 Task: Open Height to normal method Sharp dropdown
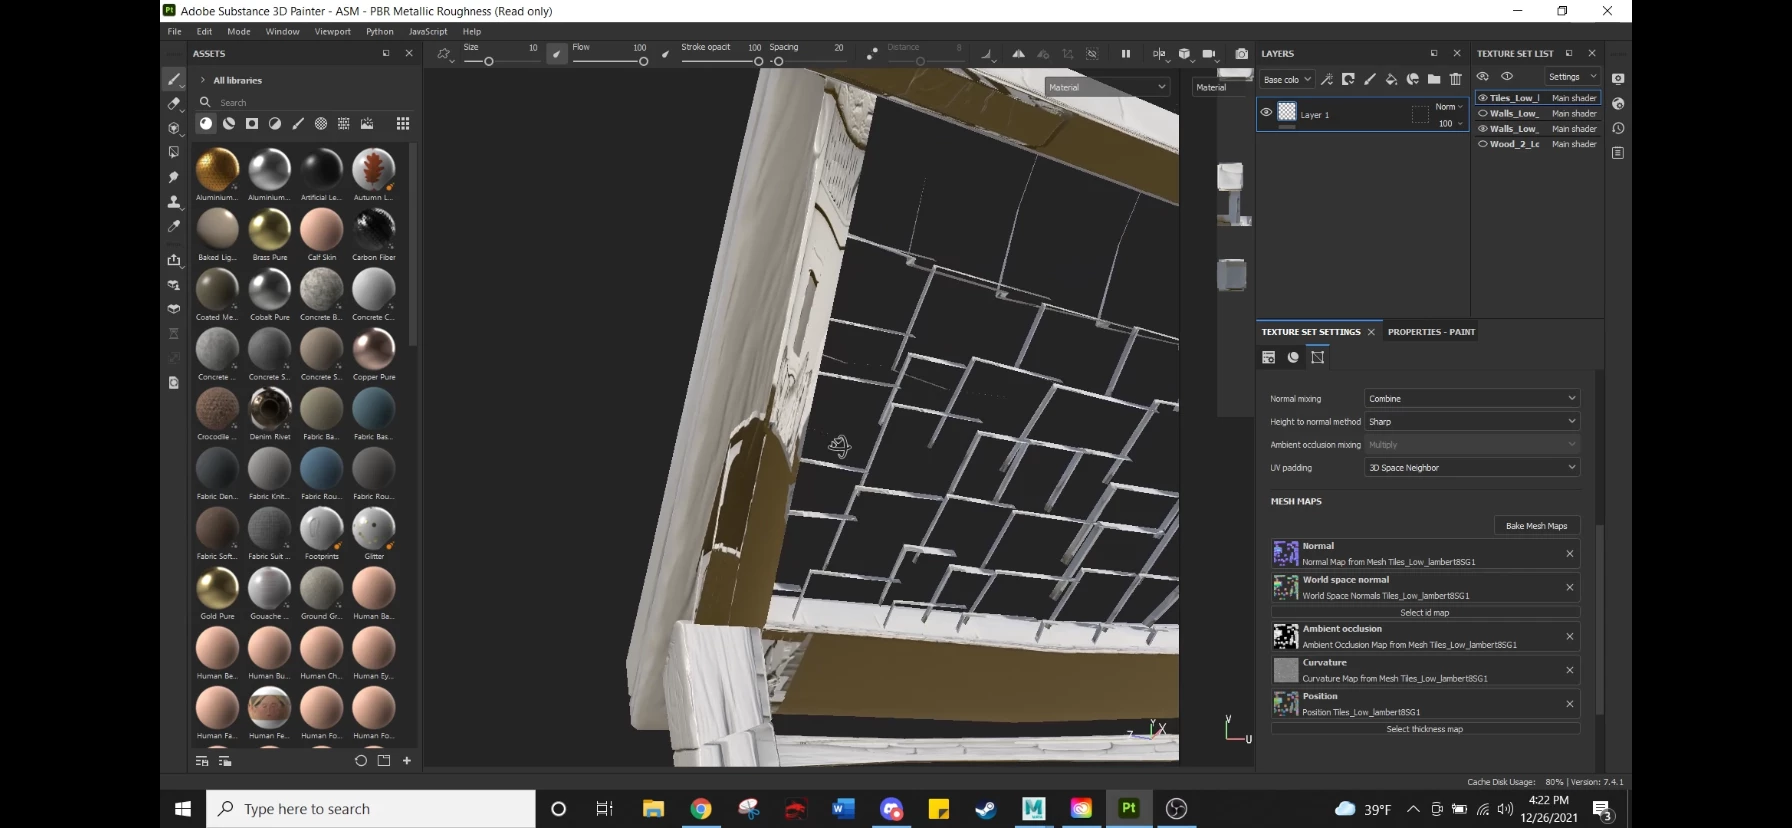pos(1472,421)
